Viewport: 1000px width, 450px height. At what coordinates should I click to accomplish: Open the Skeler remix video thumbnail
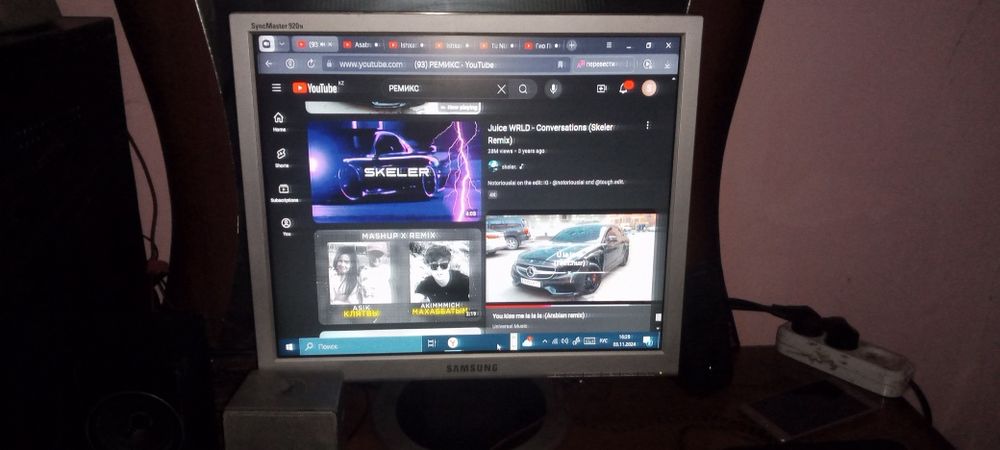point(394,171)
